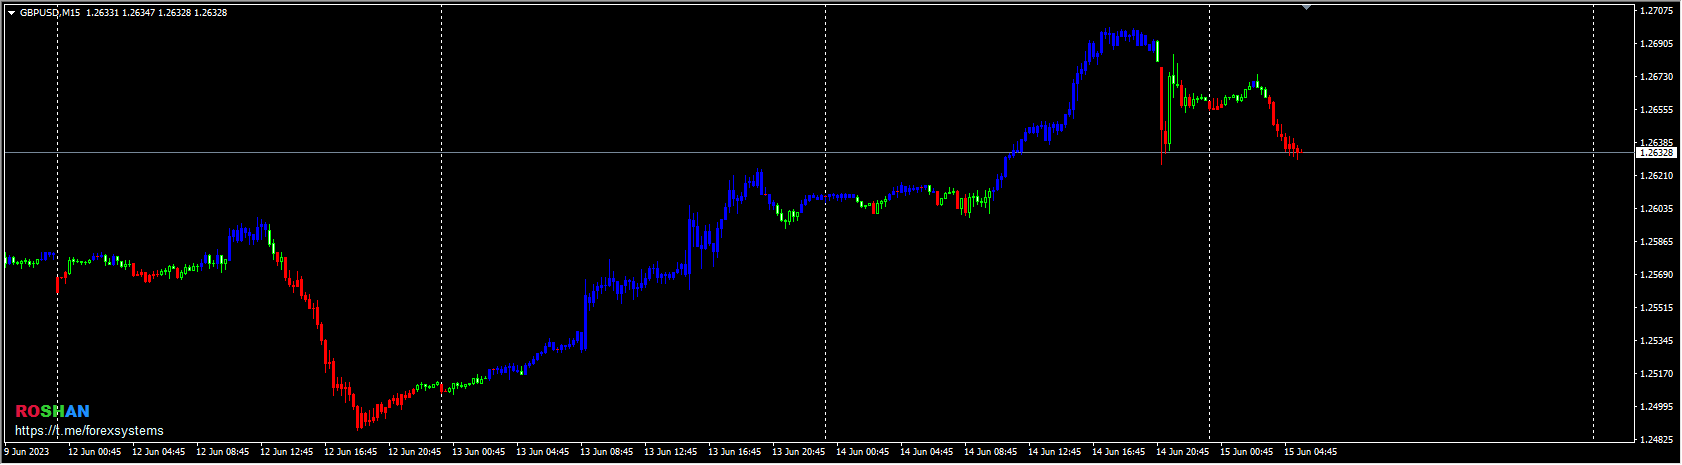Click the GBPUSD,M15 symbol title text

click(50, 13)
